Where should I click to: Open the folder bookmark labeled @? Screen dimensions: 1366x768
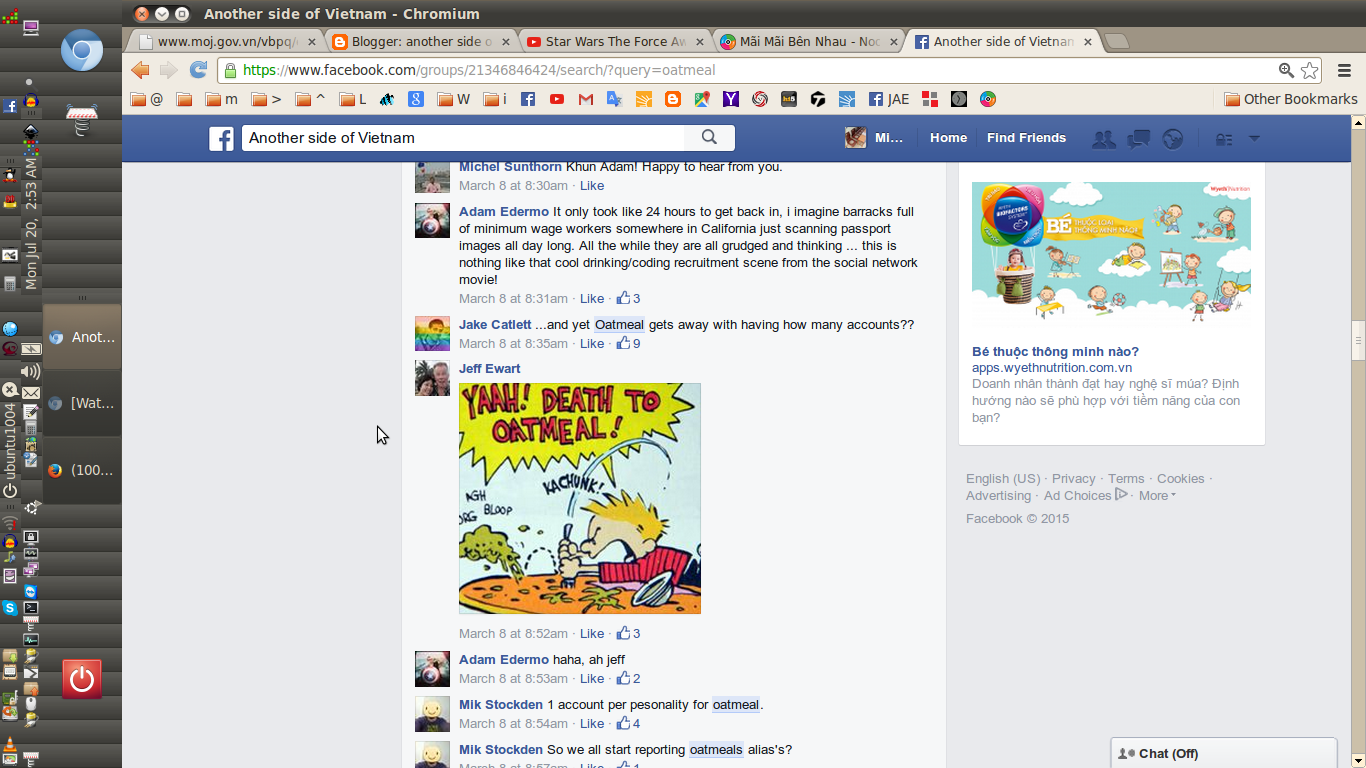click(147, 99)
